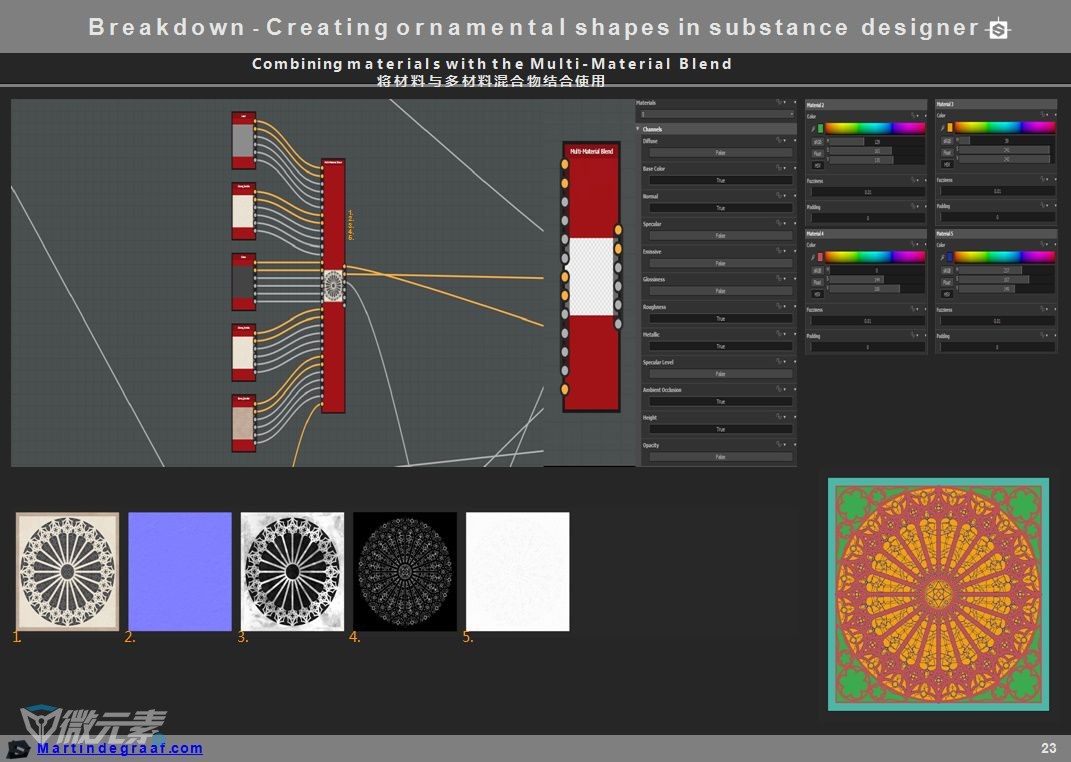
Task: Click the Material 2 rainbow hue bar
Action: tap(875, 128)
